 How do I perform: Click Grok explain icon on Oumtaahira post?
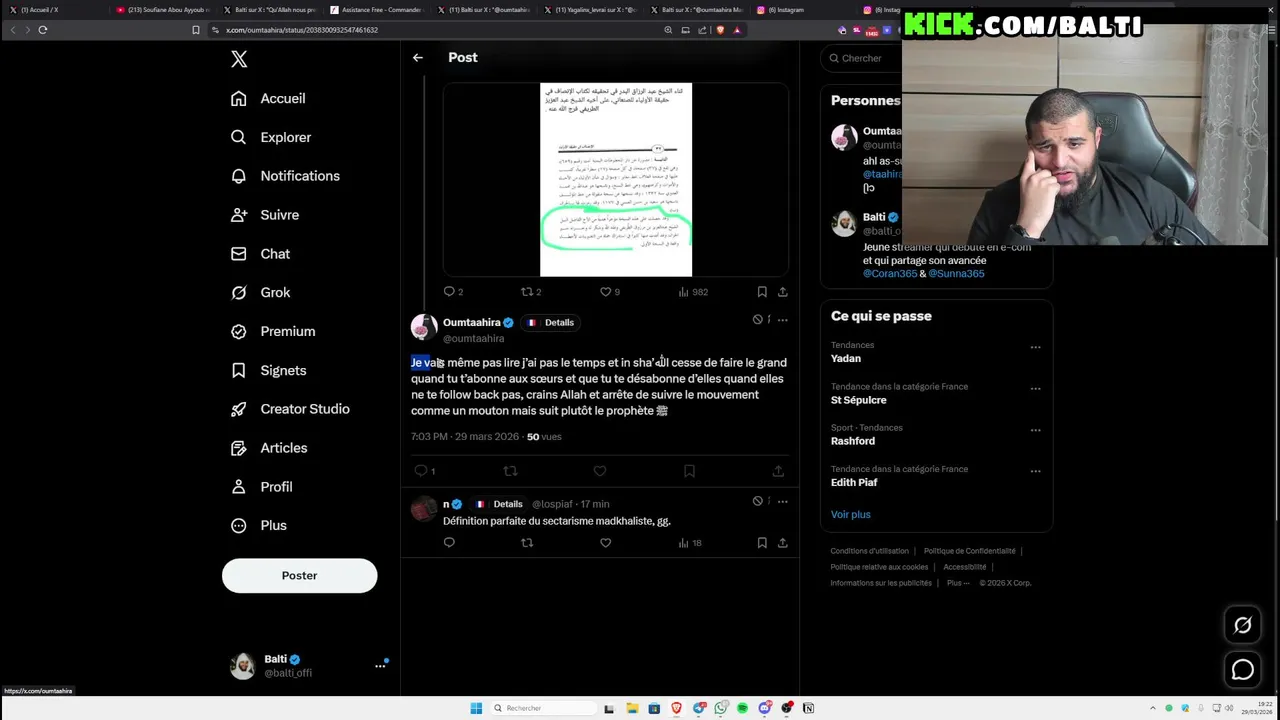coord(758,320)
